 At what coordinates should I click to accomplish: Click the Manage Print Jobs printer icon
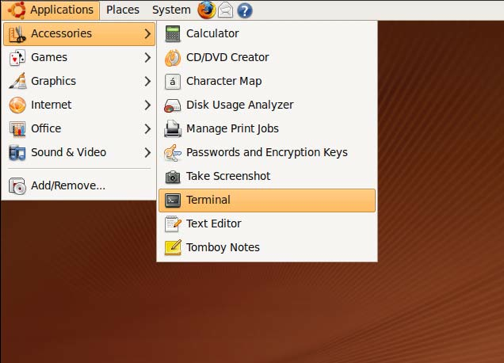coord(173,129)
